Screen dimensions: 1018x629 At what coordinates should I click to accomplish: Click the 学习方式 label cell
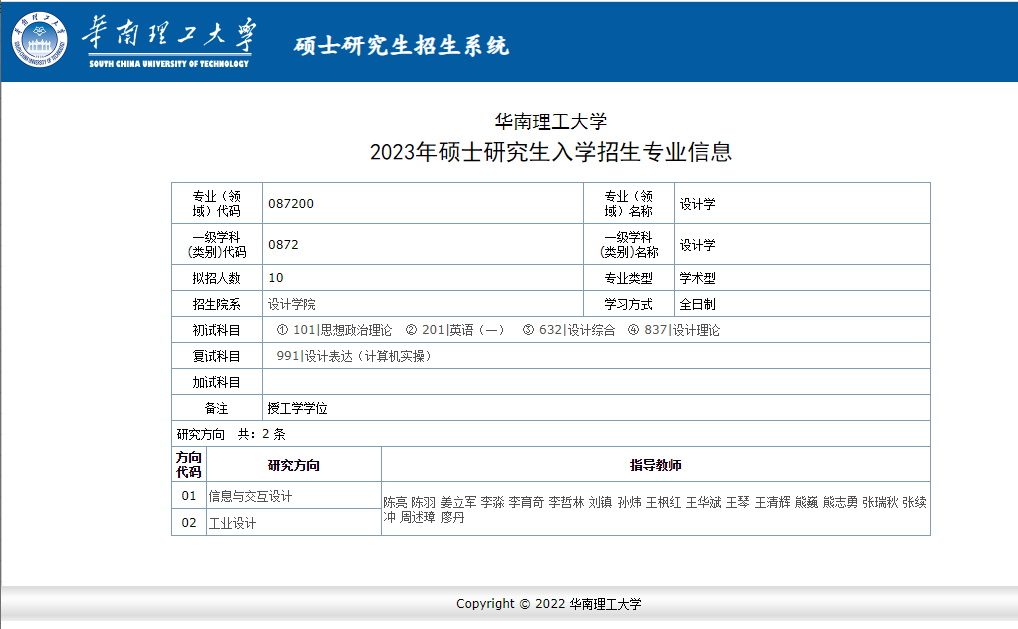click(x=628, y=304)
